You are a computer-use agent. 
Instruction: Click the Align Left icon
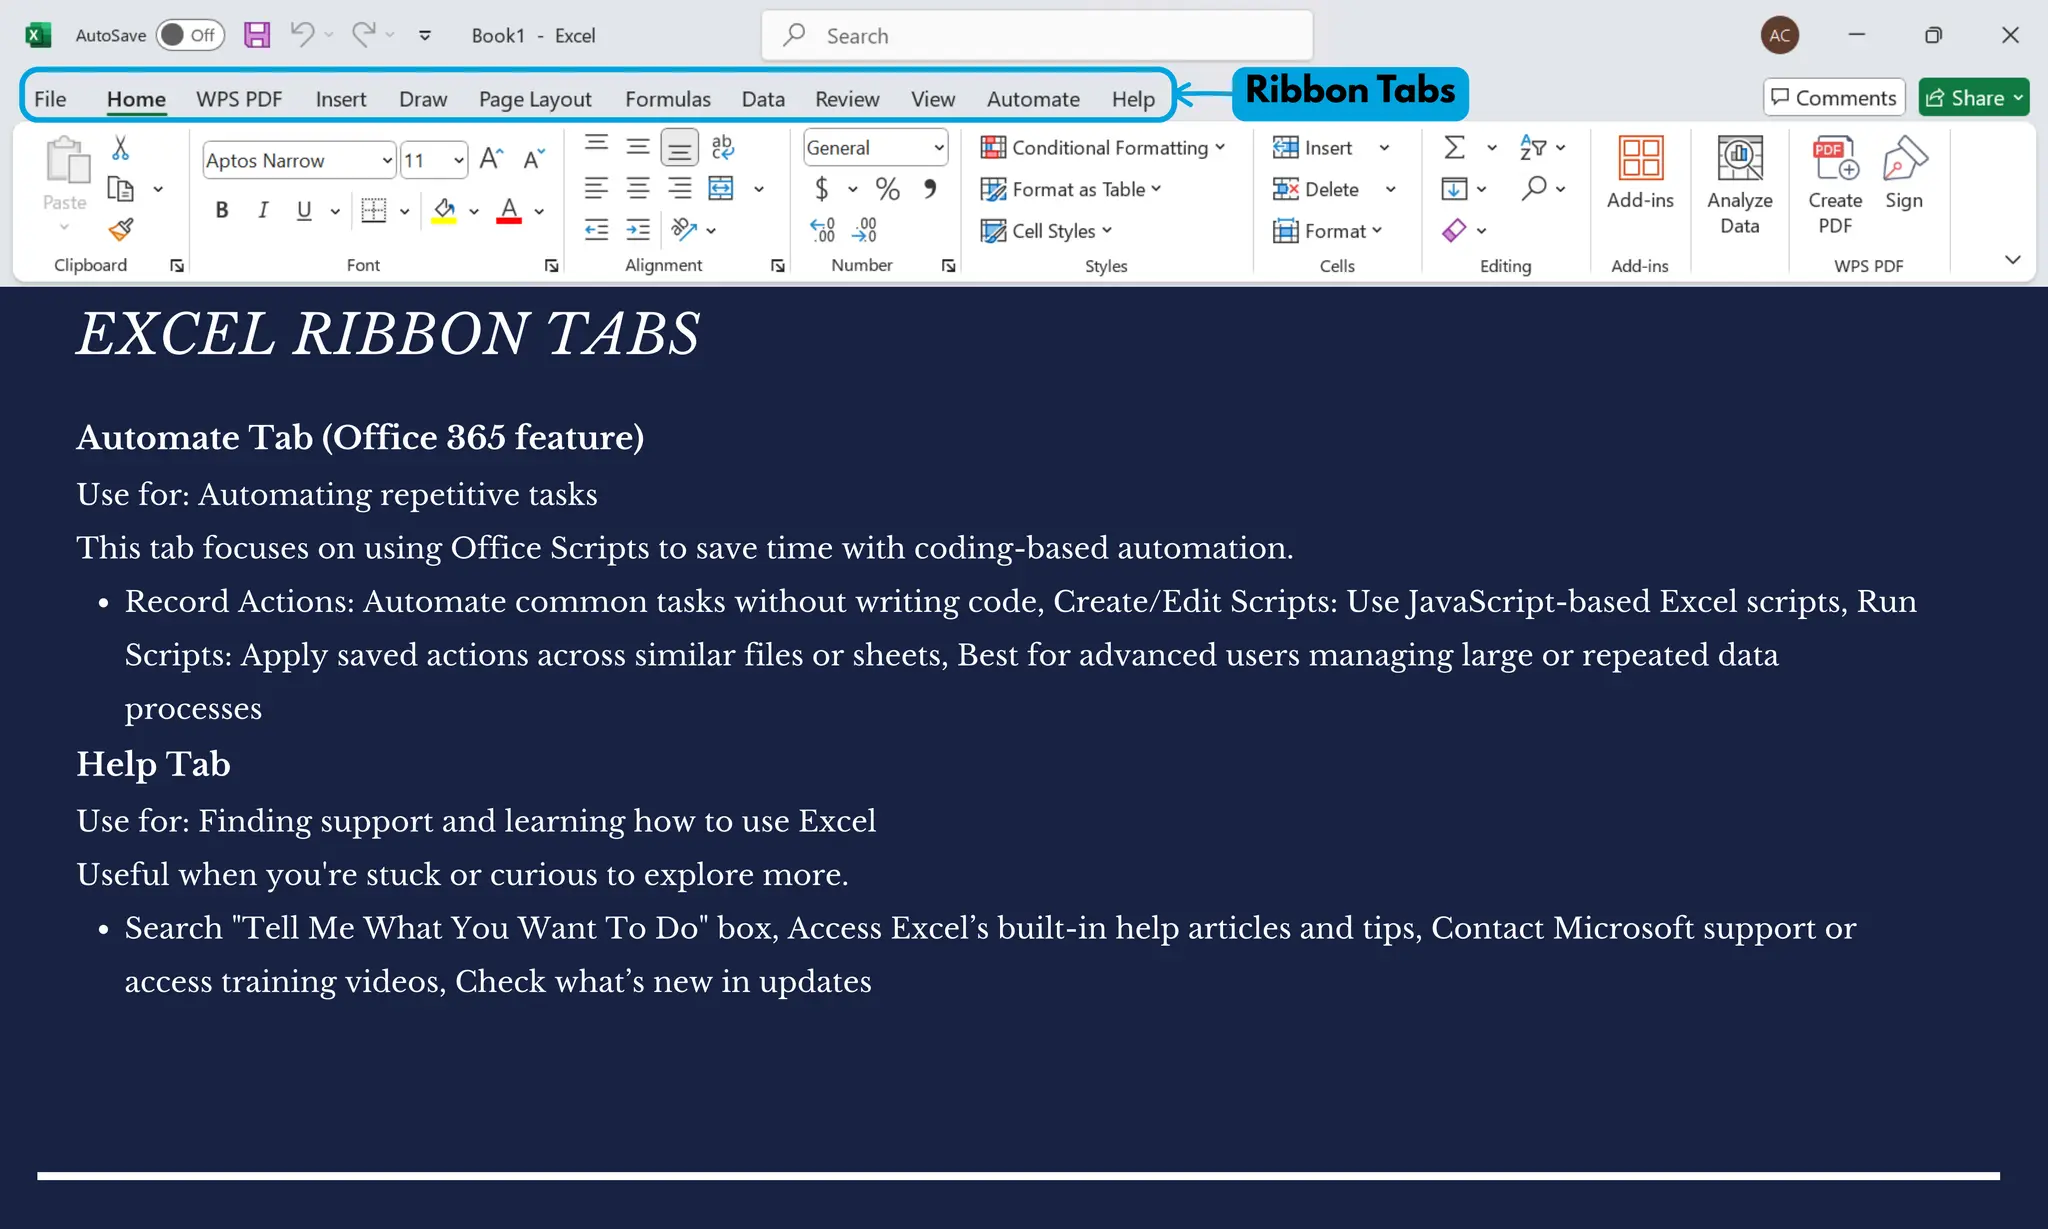[597, 188]
